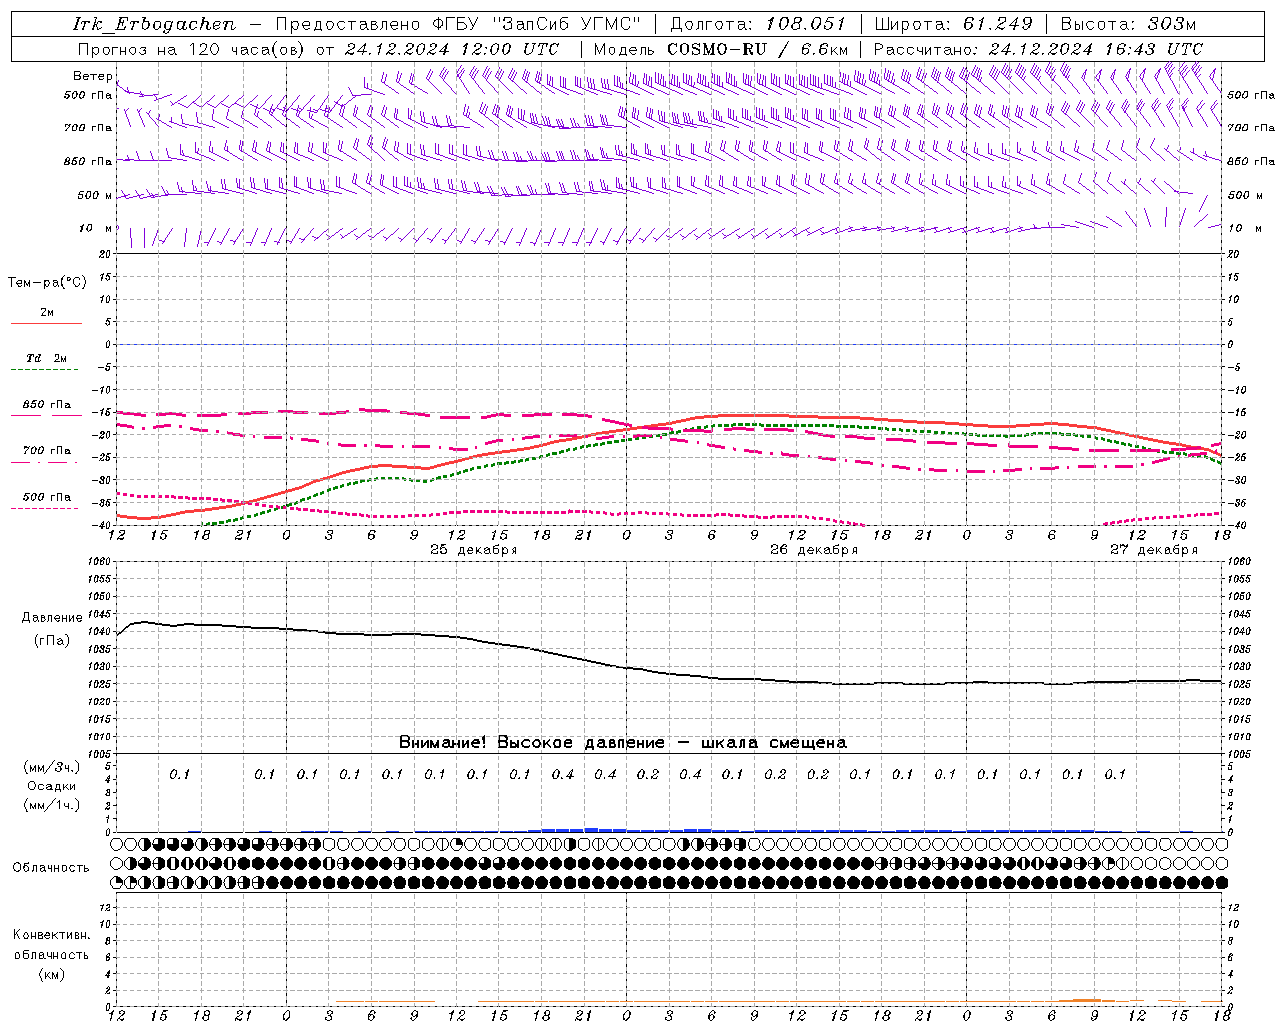The width and height of the screenshot is (1280, 1024).
Task: Click the '27 декабря' date label
Action: (x=1153, y=550)
